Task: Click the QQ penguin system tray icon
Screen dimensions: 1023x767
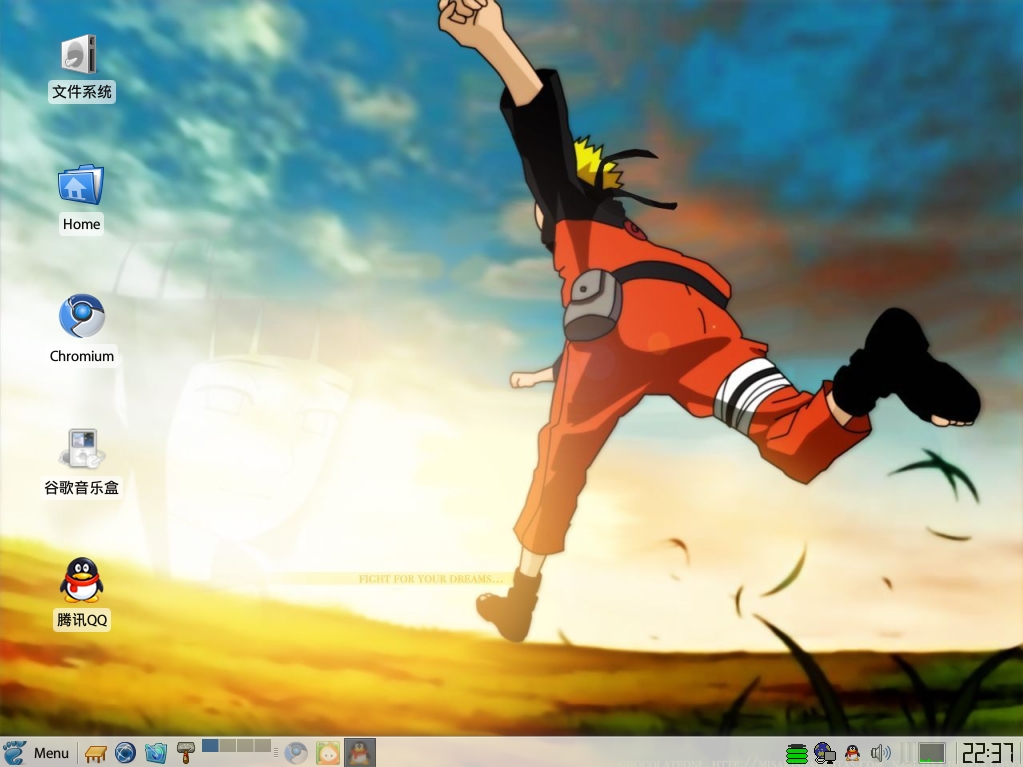Action: point(852,753)
